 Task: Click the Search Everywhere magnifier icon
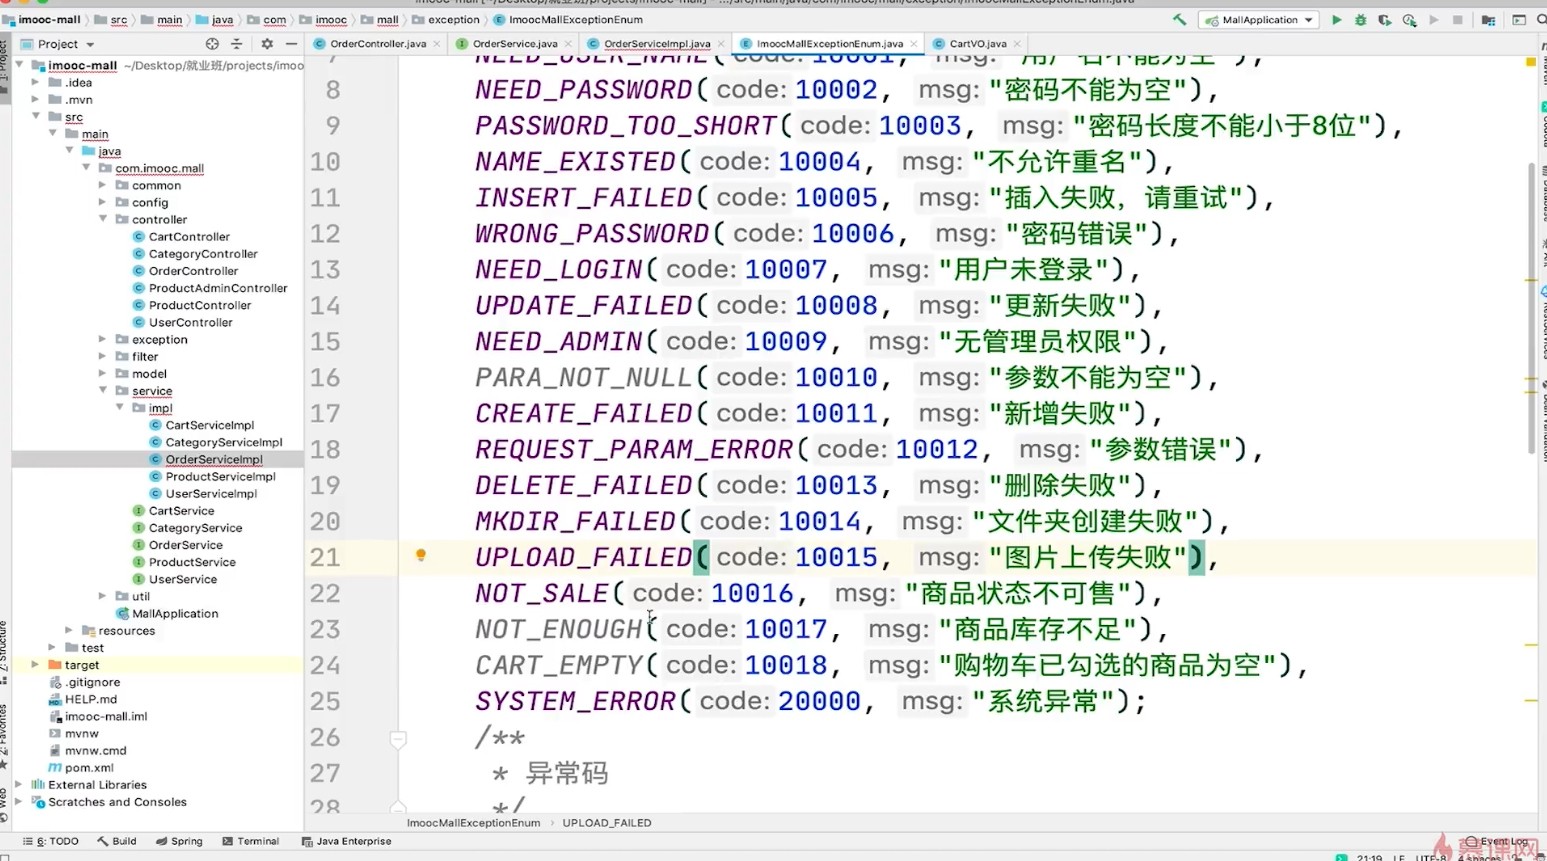[1541, 20]
